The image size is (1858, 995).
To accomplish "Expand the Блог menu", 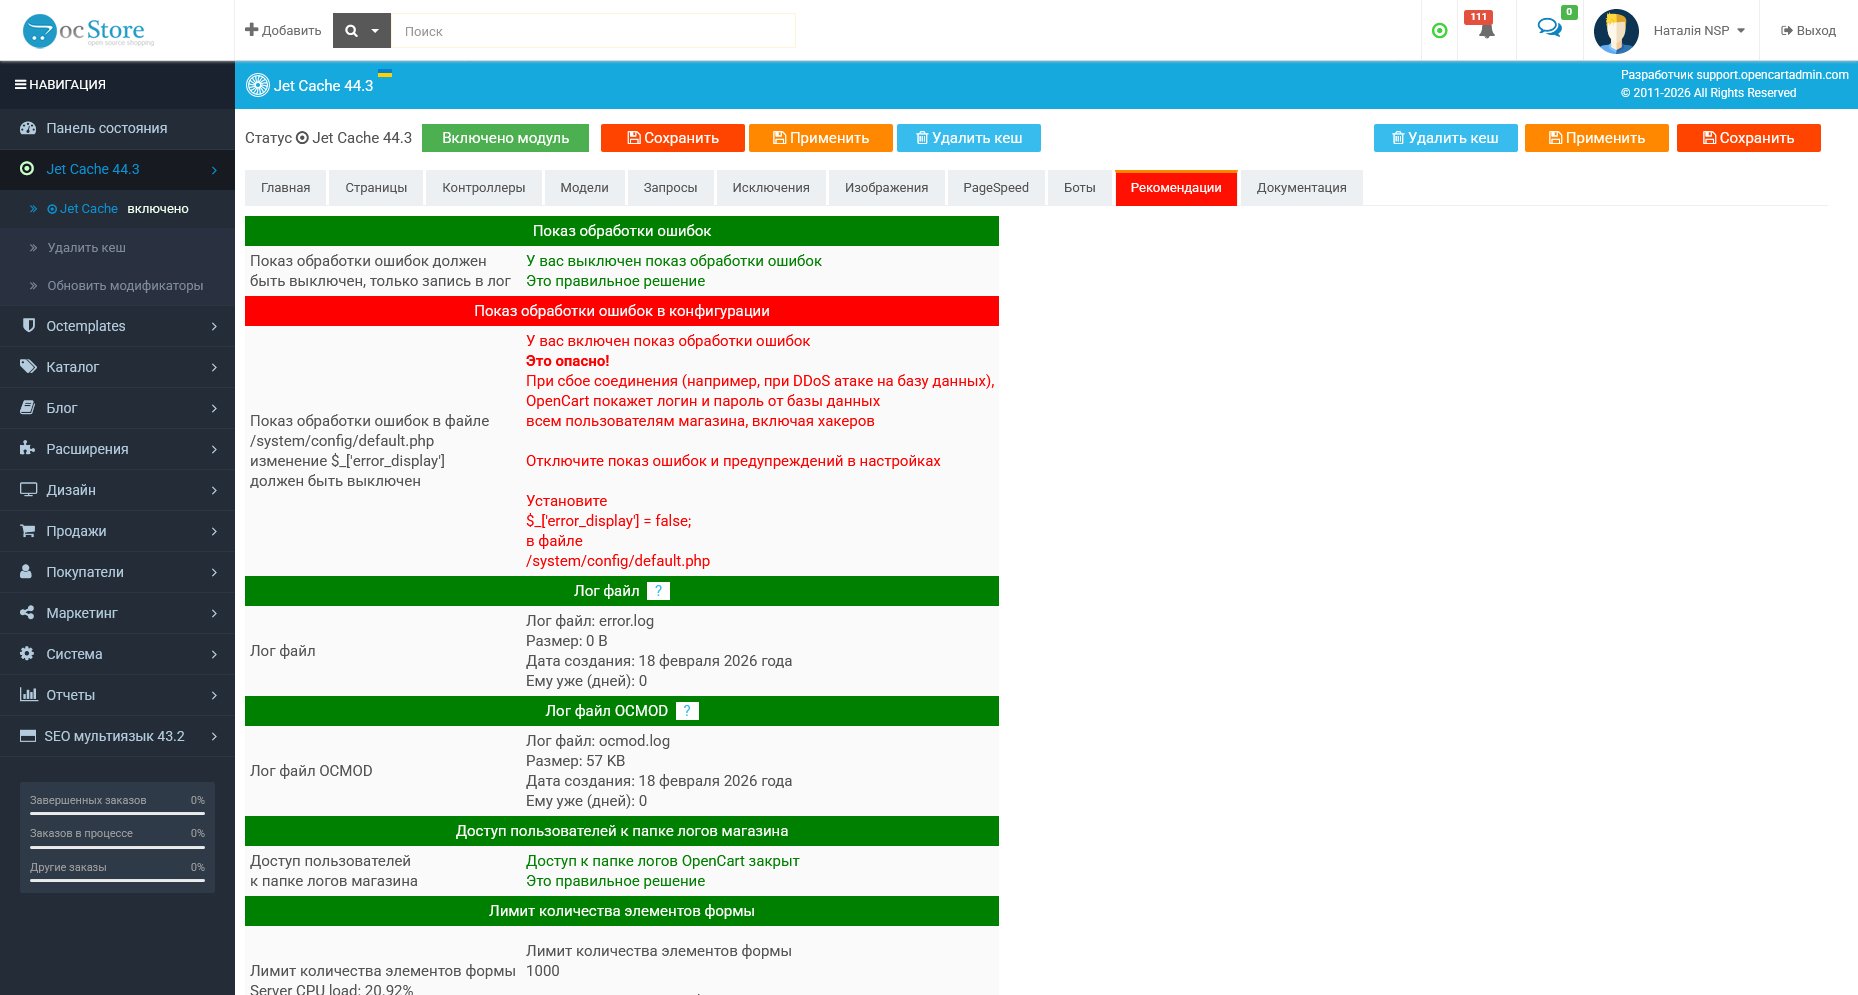I will click(x=117, y=408).
